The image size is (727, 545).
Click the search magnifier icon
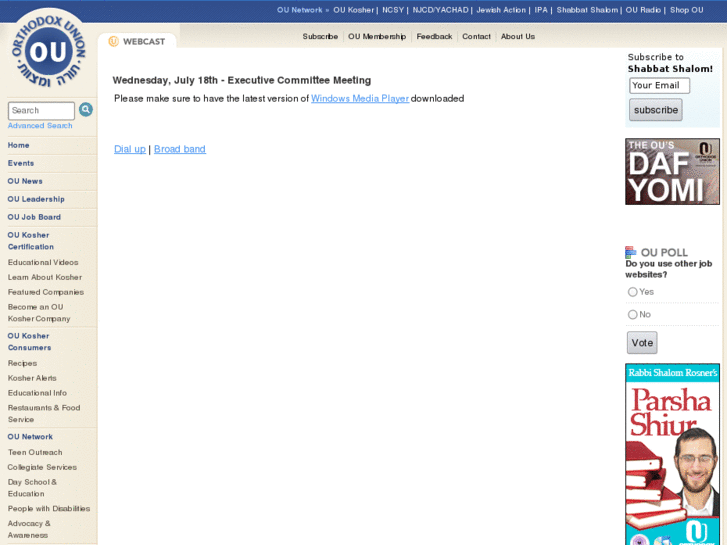(x=86, y=109)
